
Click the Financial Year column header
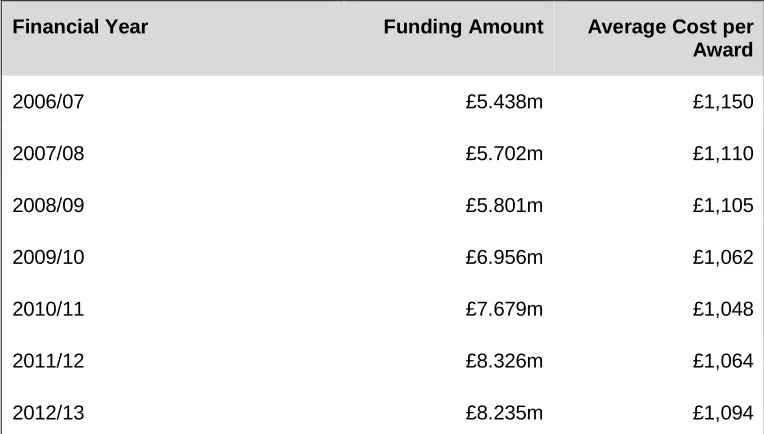[x=80, y=27]
